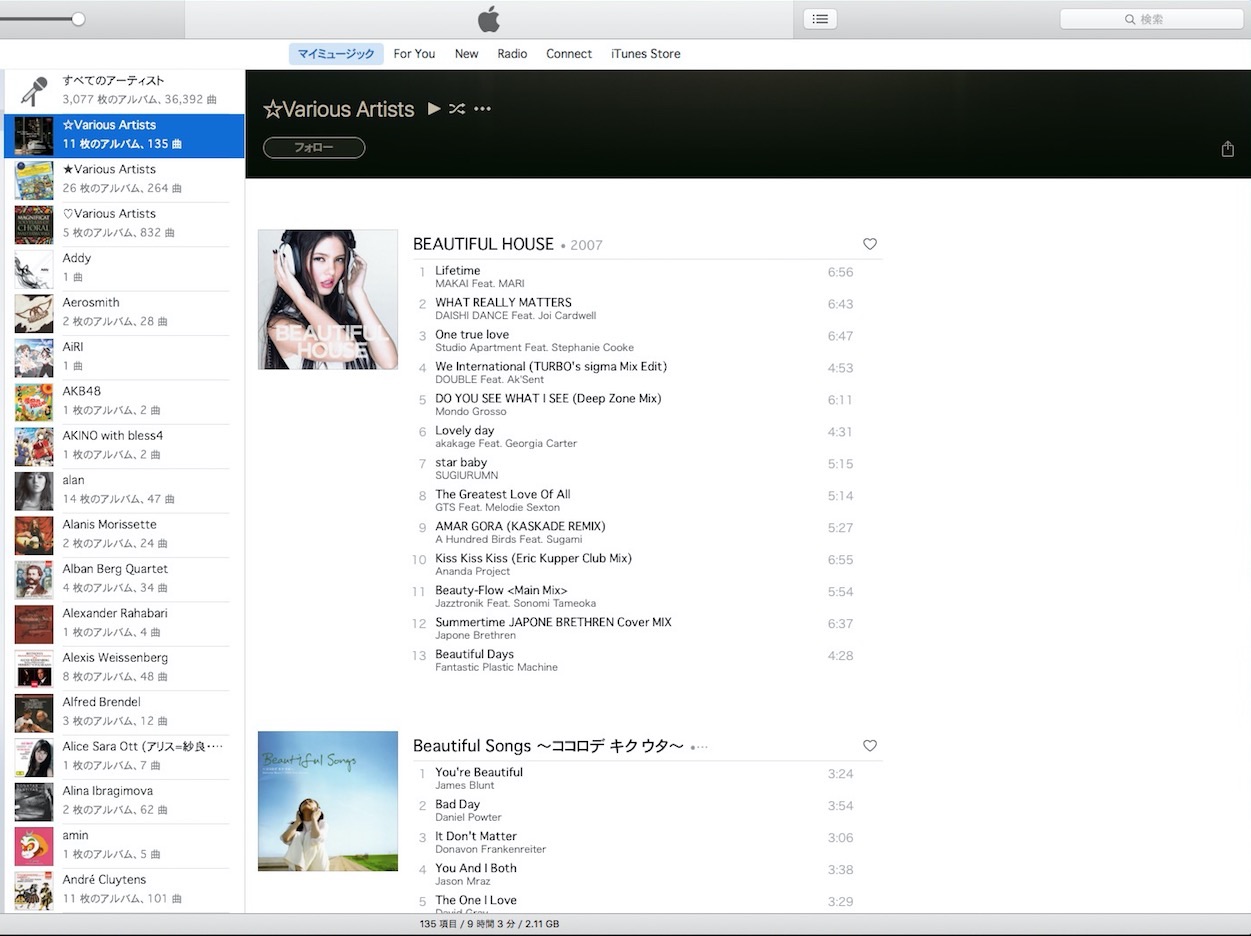Select AKINO with bless4 artist
Image resolution: width=1251 pixels, height=936 pixels.
(x=124, y=446)
